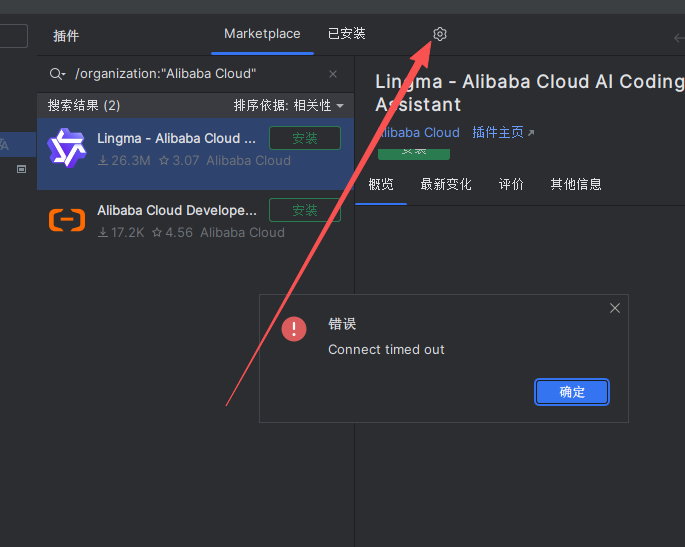Click the 错误 dialog title
The image size is (685, 547).
point(342,324)
